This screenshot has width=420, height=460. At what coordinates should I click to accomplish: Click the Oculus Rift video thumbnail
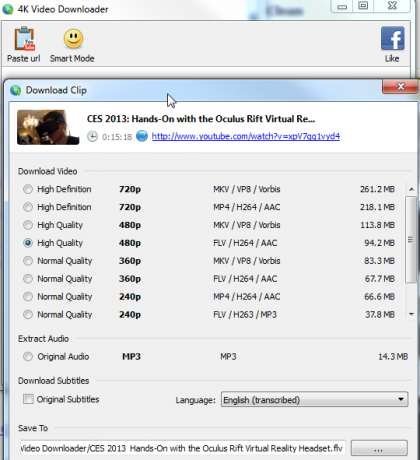click(x=48, y=127)
